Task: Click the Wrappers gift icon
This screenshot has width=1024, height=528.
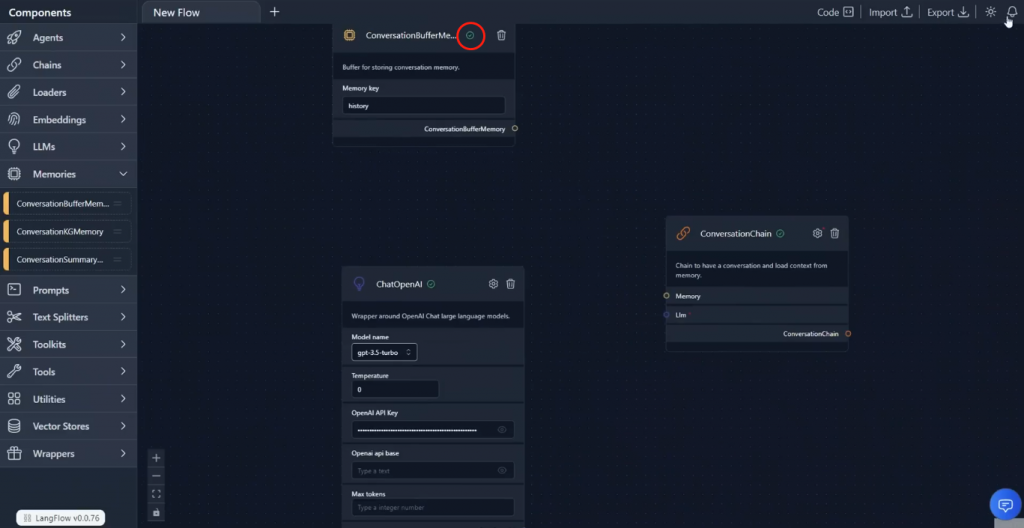Action: pos(14,454)
